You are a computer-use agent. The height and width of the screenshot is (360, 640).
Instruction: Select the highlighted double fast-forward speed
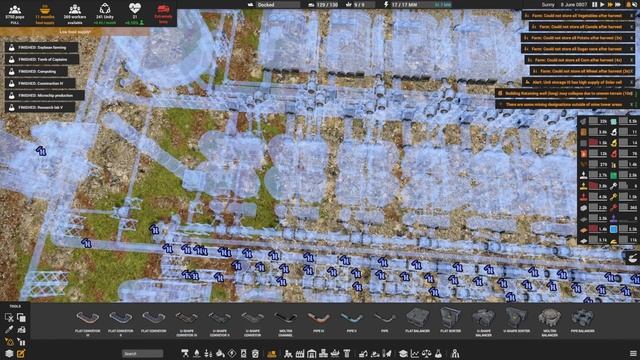click(x=610, y=4)
